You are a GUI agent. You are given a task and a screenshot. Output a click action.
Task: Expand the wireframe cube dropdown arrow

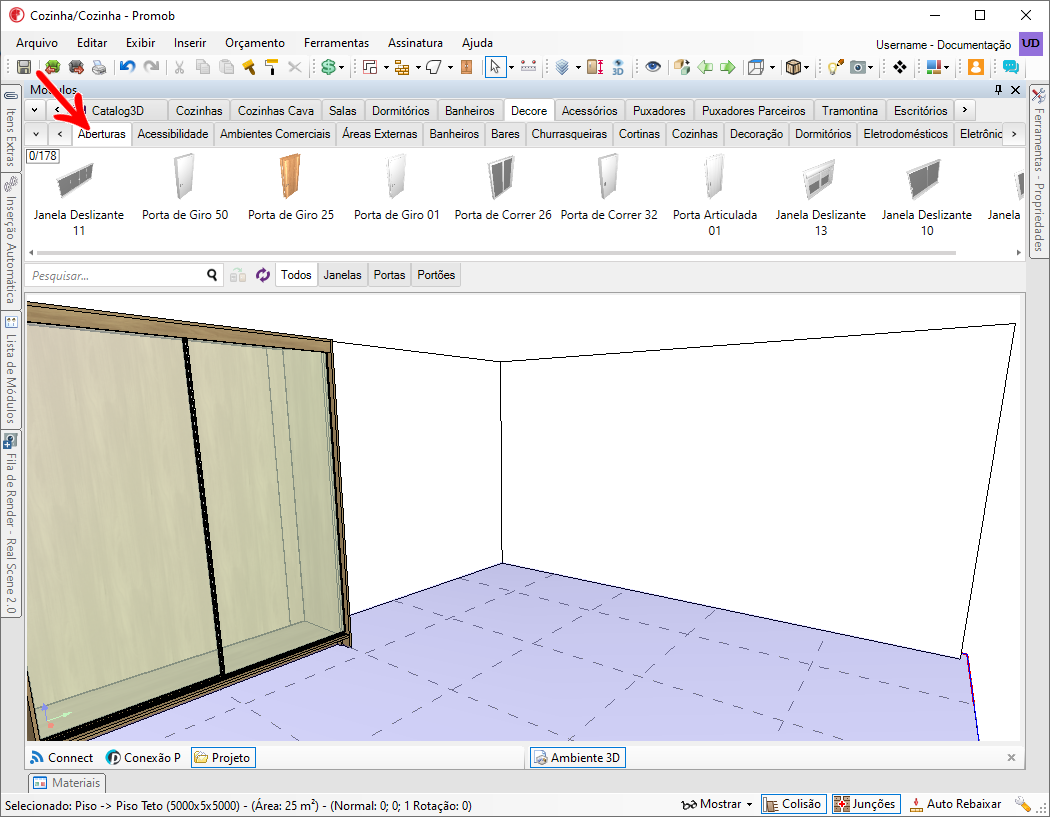point(772,67)
